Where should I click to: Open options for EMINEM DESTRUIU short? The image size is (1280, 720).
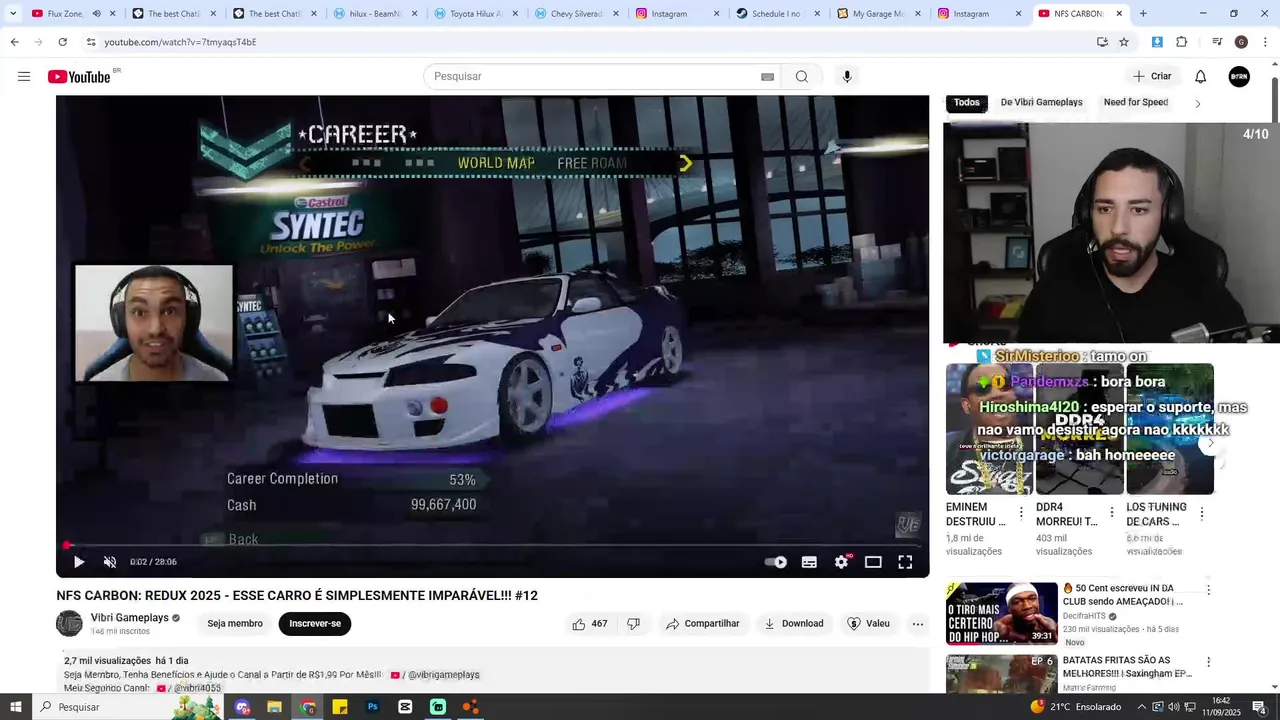click(x=1021, y=513)
